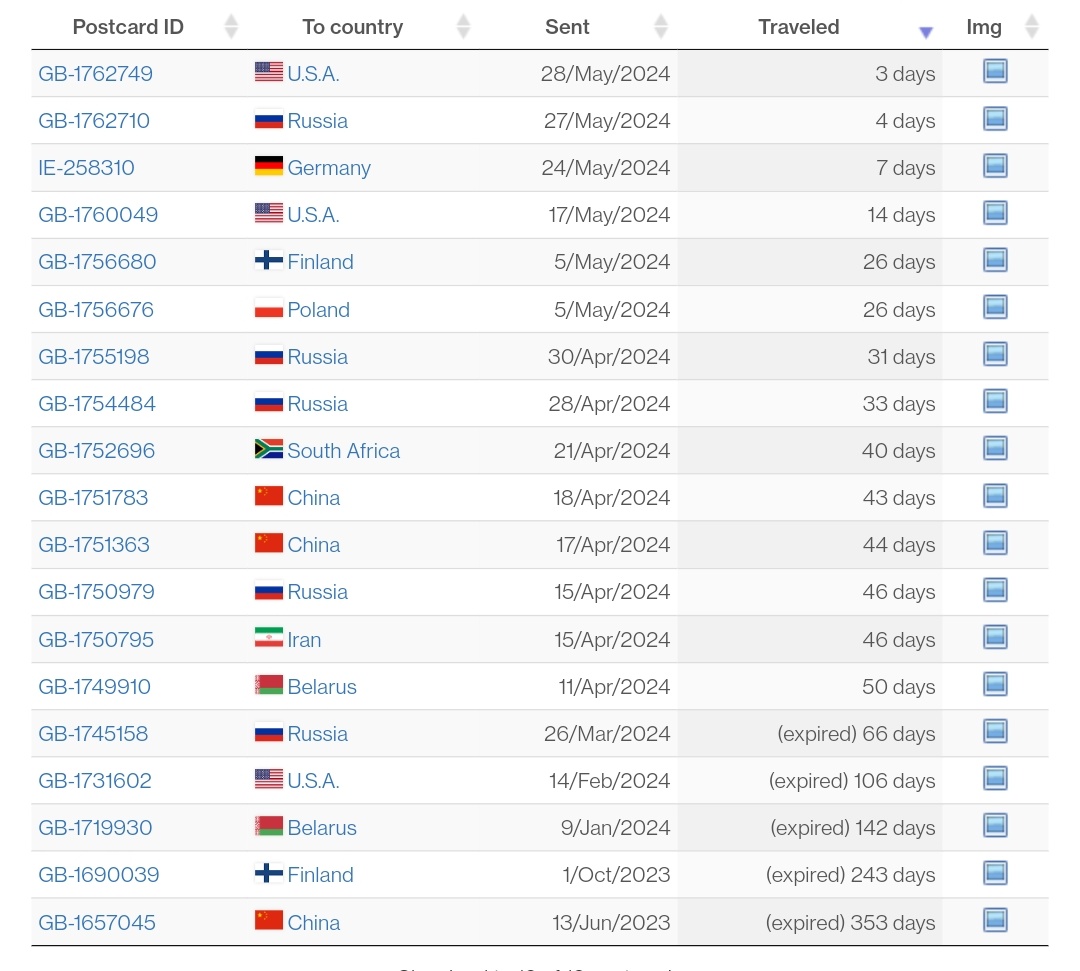The image size is (1080, 971).
Task: Sort by To country column header
Action: pos(352,27)
